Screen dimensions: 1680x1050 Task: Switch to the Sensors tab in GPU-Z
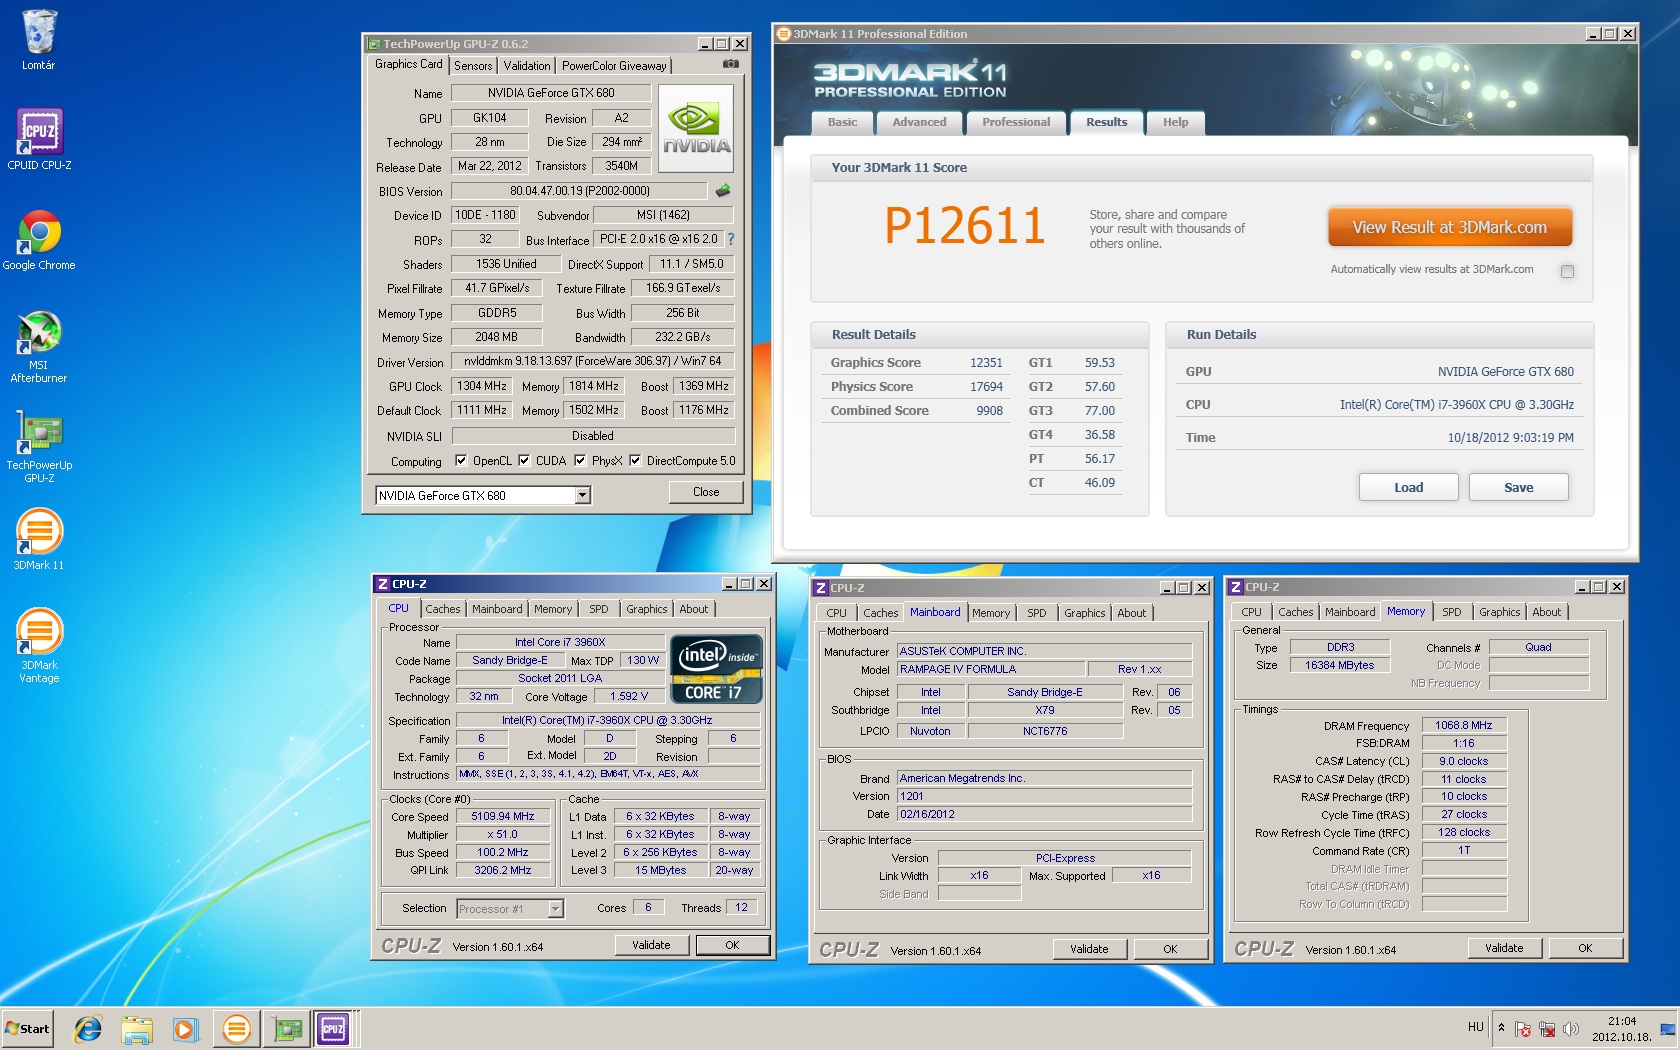[473, 66]
